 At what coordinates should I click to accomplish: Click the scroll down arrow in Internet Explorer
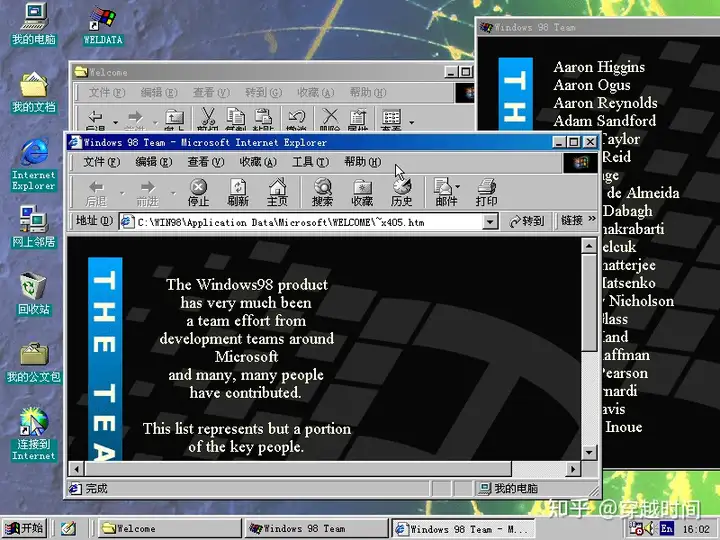[589, 452]
